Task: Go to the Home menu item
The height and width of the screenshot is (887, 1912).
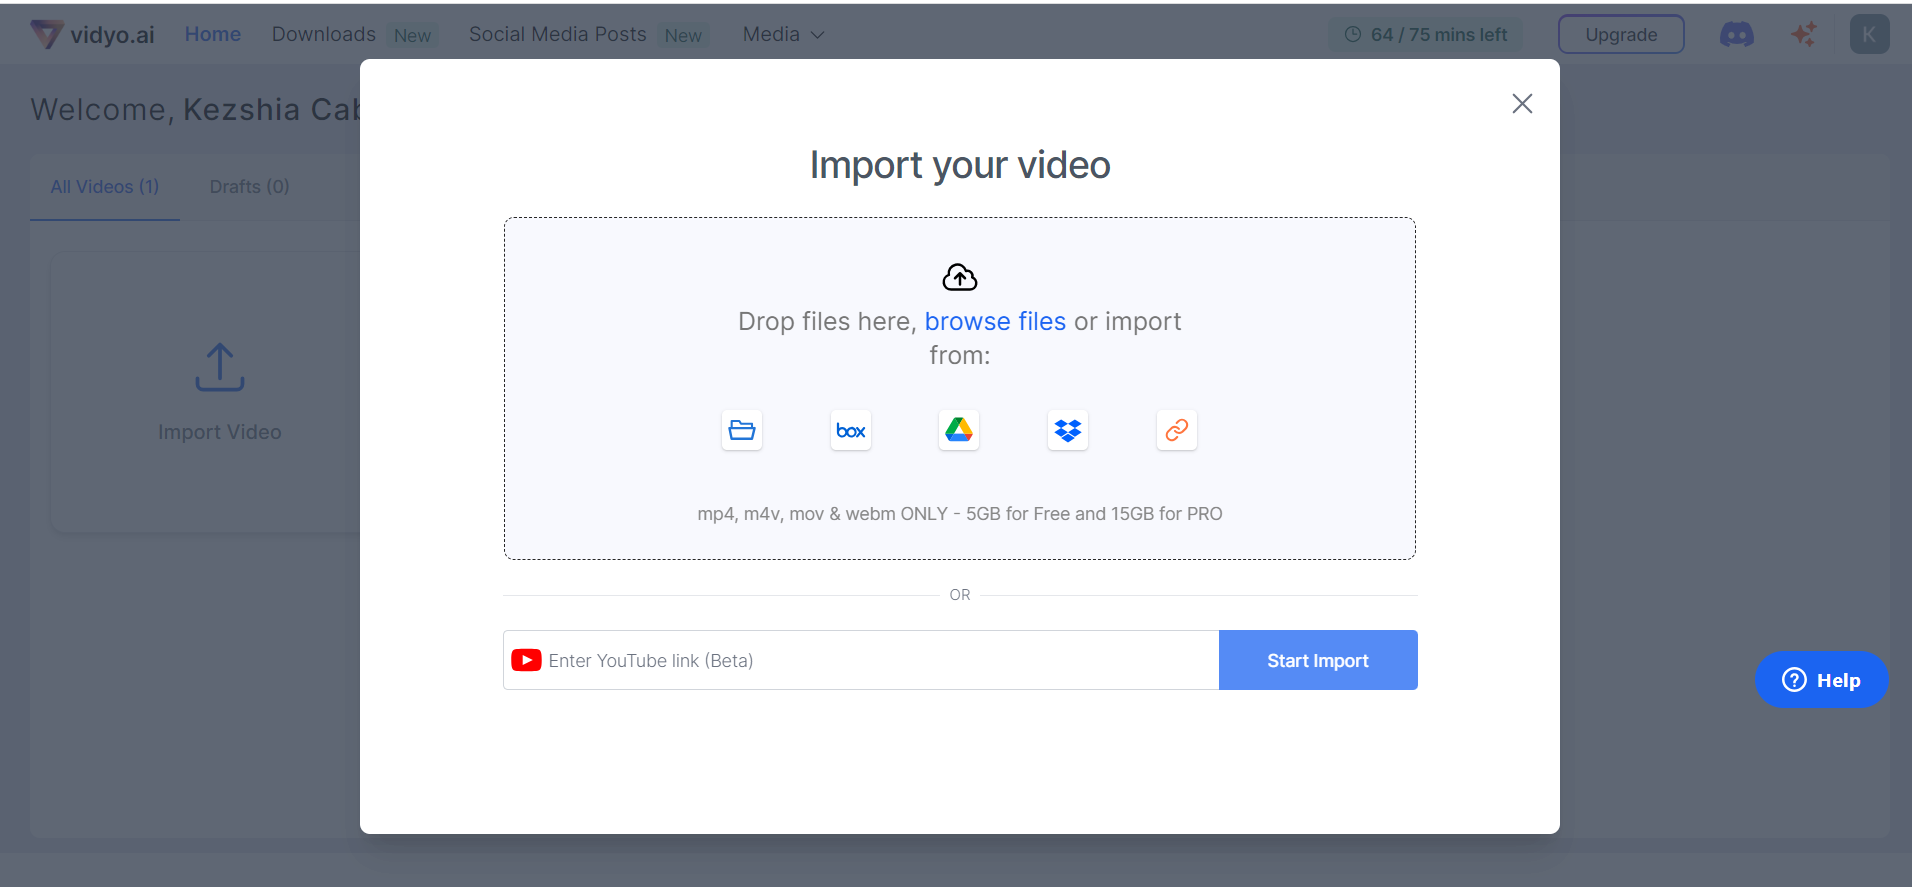Action: (x=213, y=34)
